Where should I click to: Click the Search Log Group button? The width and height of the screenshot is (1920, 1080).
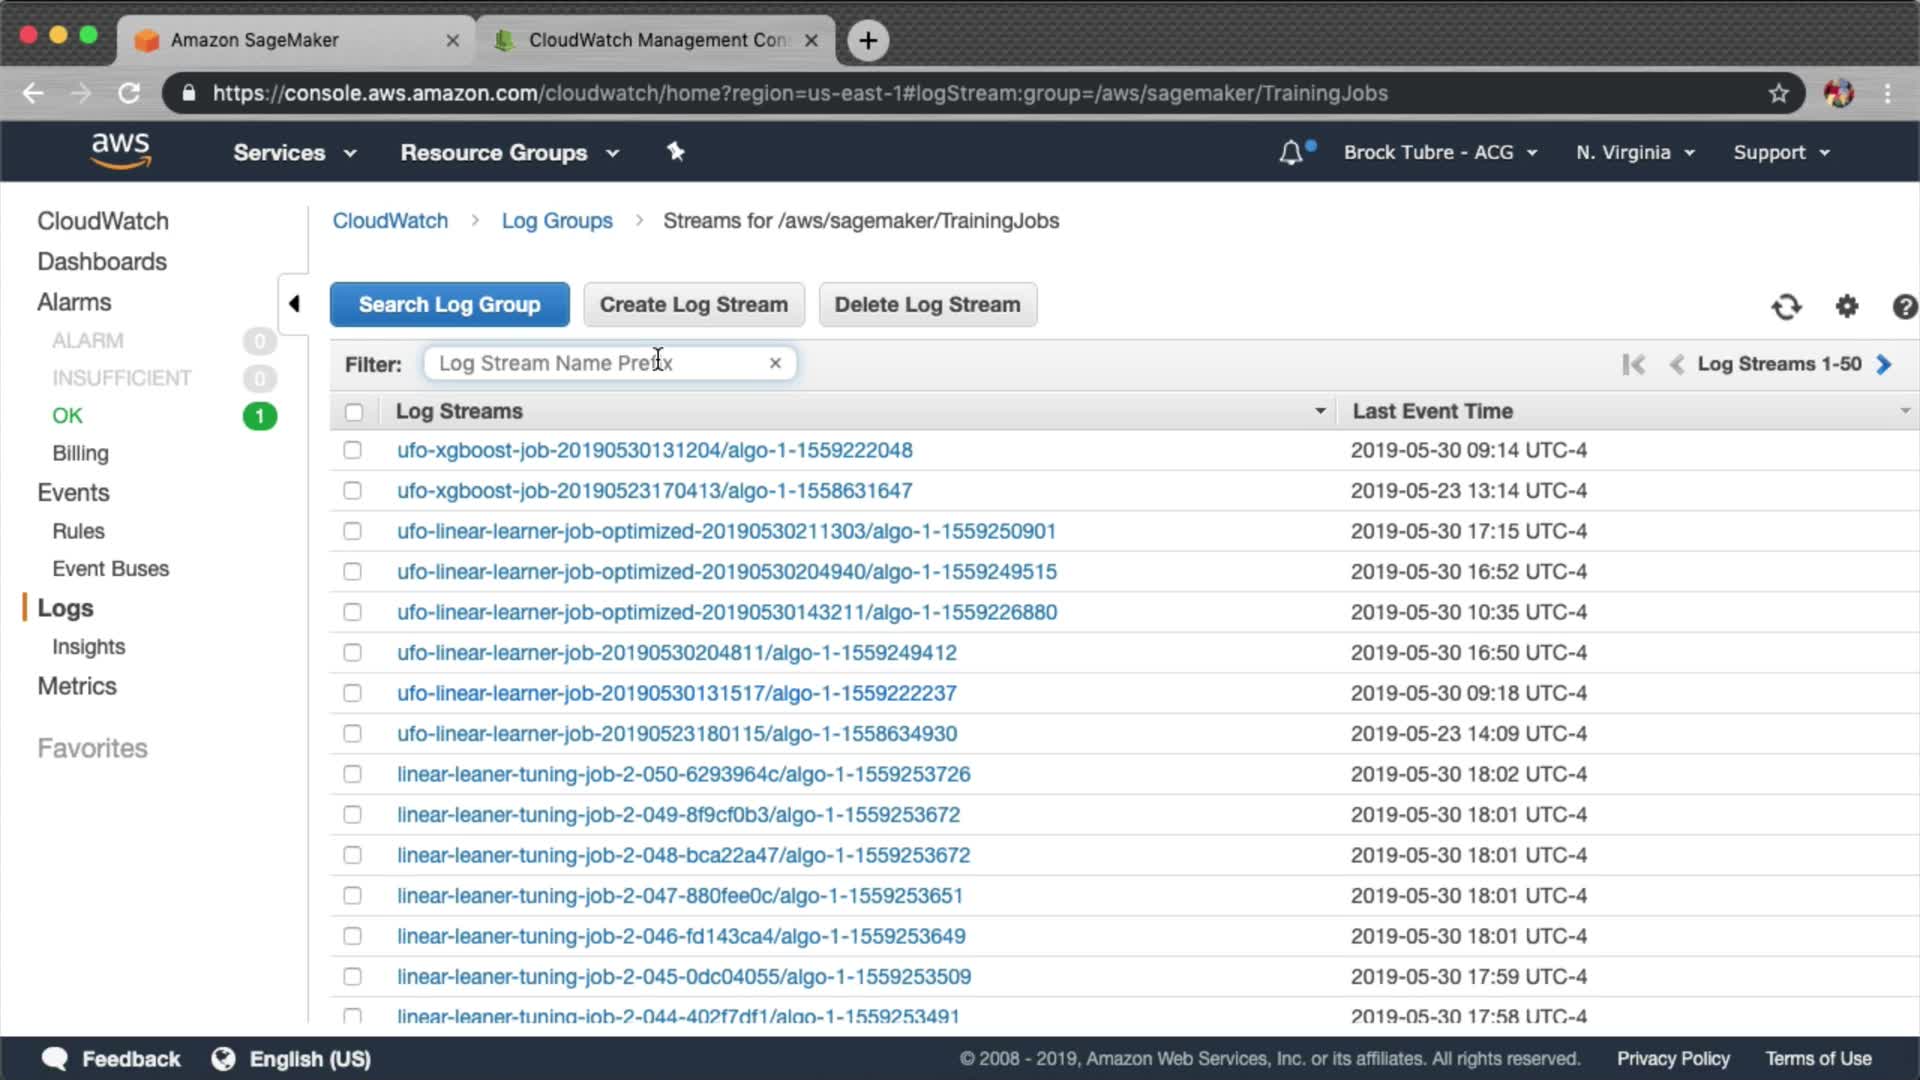449,304
